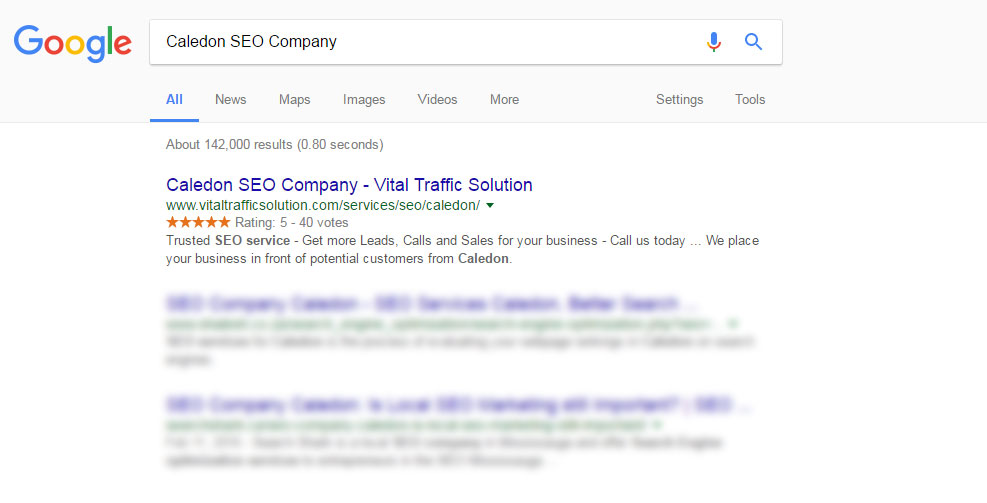Open the Images tab
This screenshot has width=987, height=503.
[x=364, y=99]
